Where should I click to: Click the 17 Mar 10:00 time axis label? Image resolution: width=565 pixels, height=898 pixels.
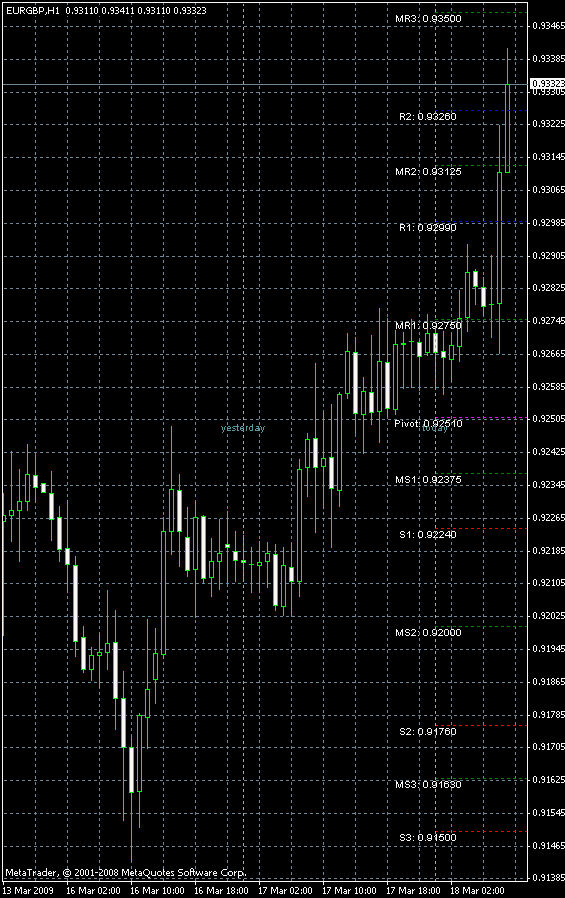(349, 891)
